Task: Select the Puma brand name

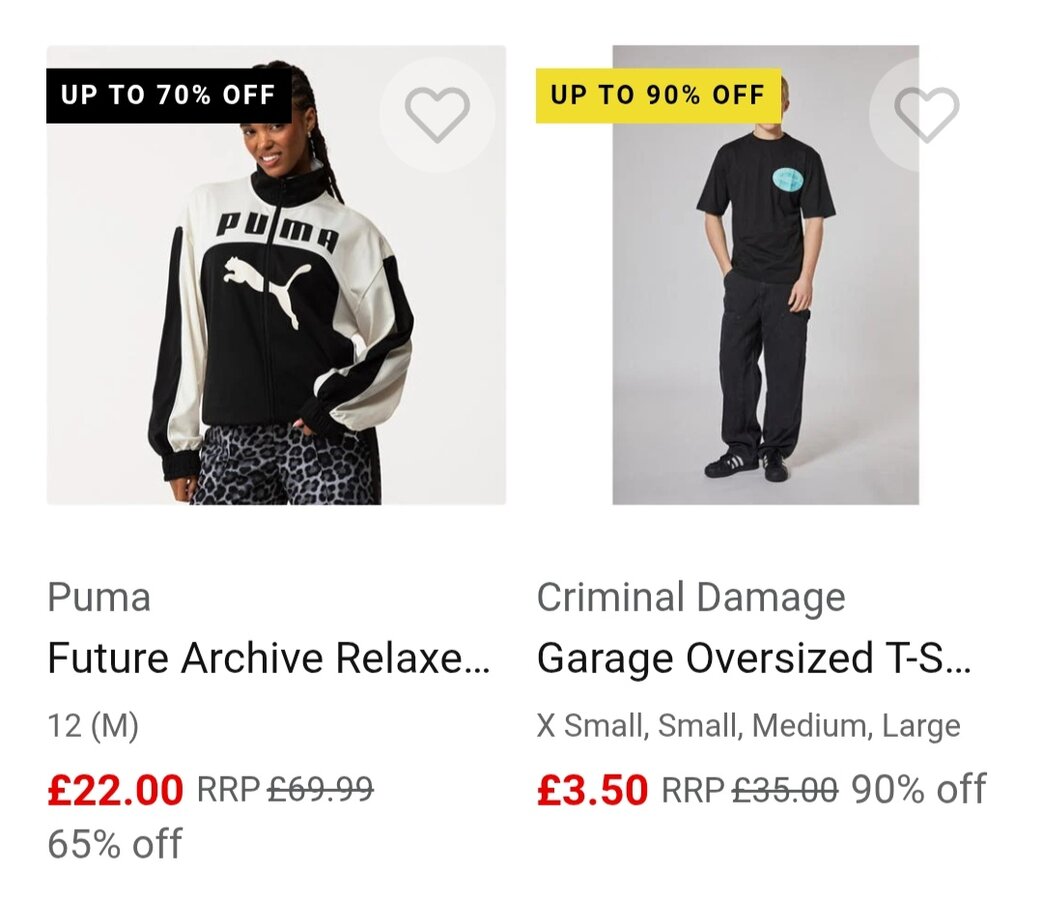Action: (99, 598)
